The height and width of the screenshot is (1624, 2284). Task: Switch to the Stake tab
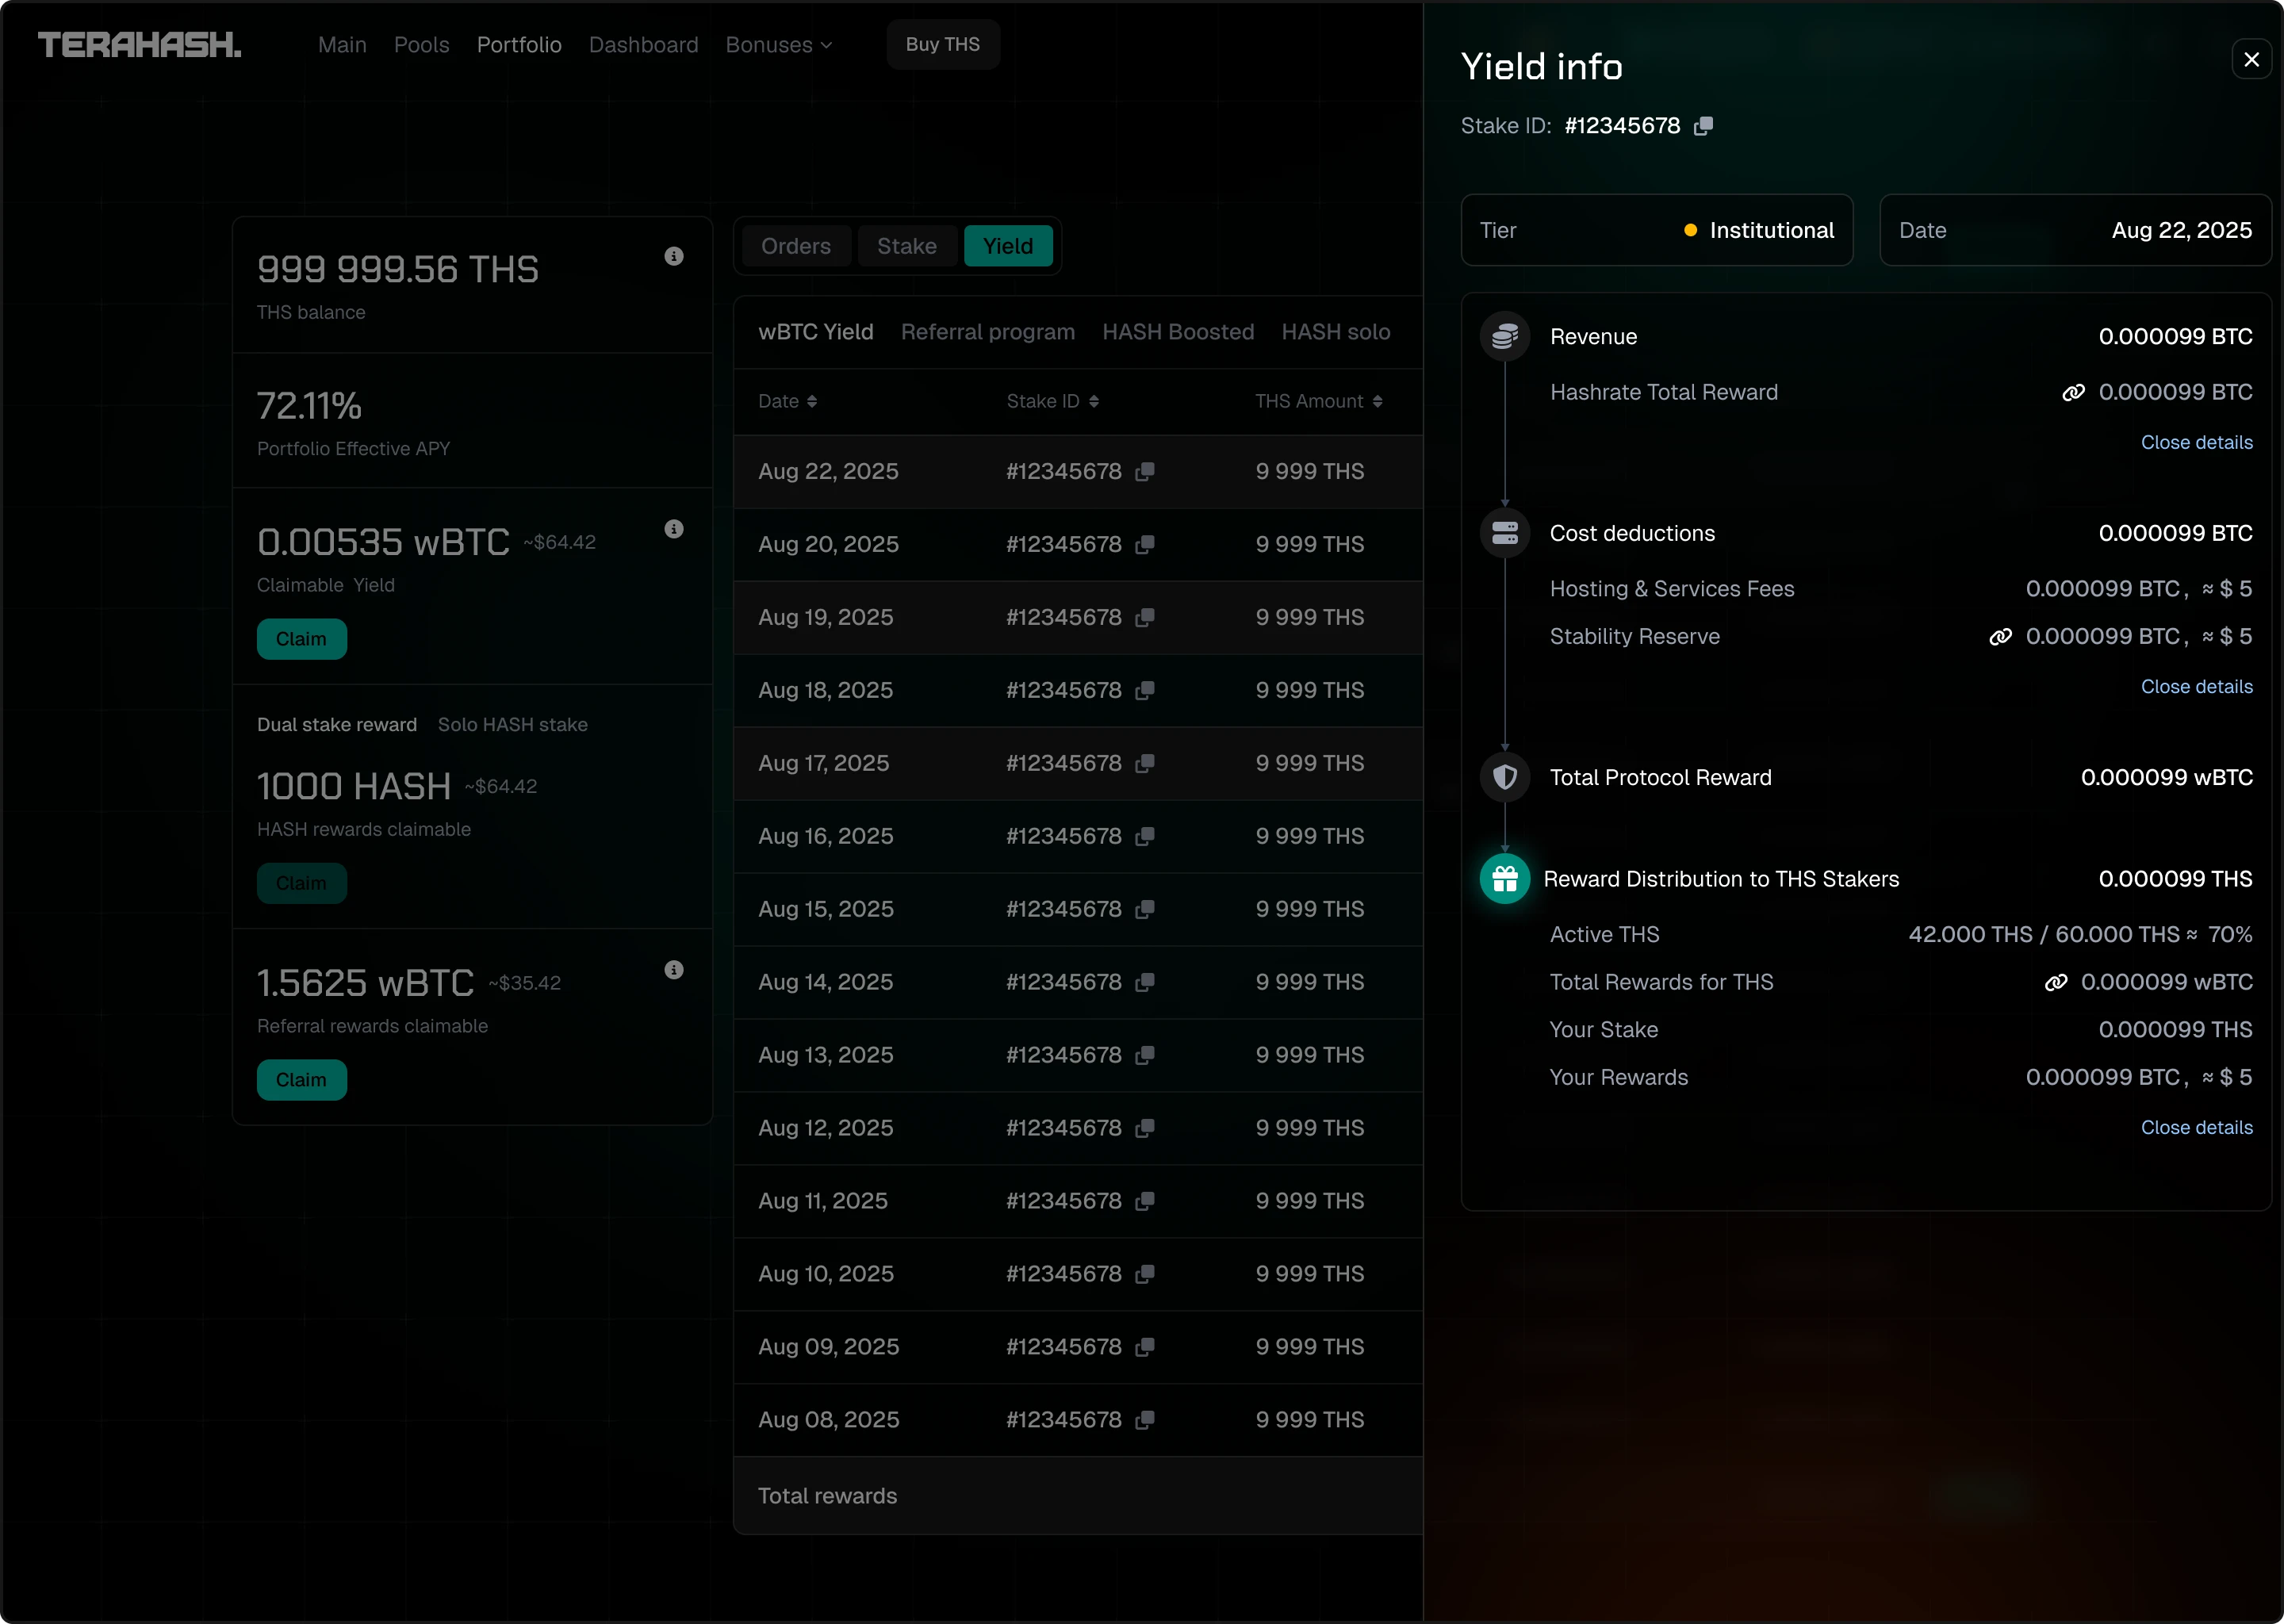coord(907,247)
